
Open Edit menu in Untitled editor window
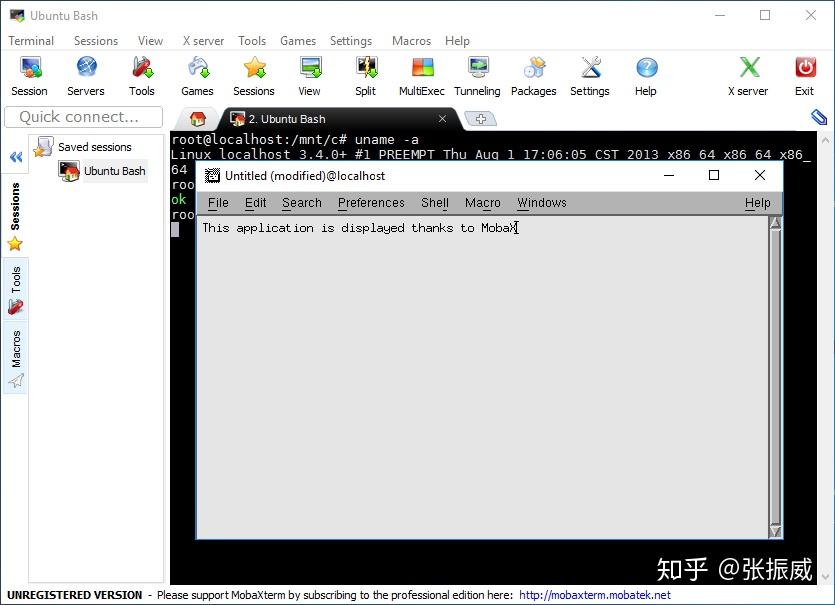click(x=256, y=203)
